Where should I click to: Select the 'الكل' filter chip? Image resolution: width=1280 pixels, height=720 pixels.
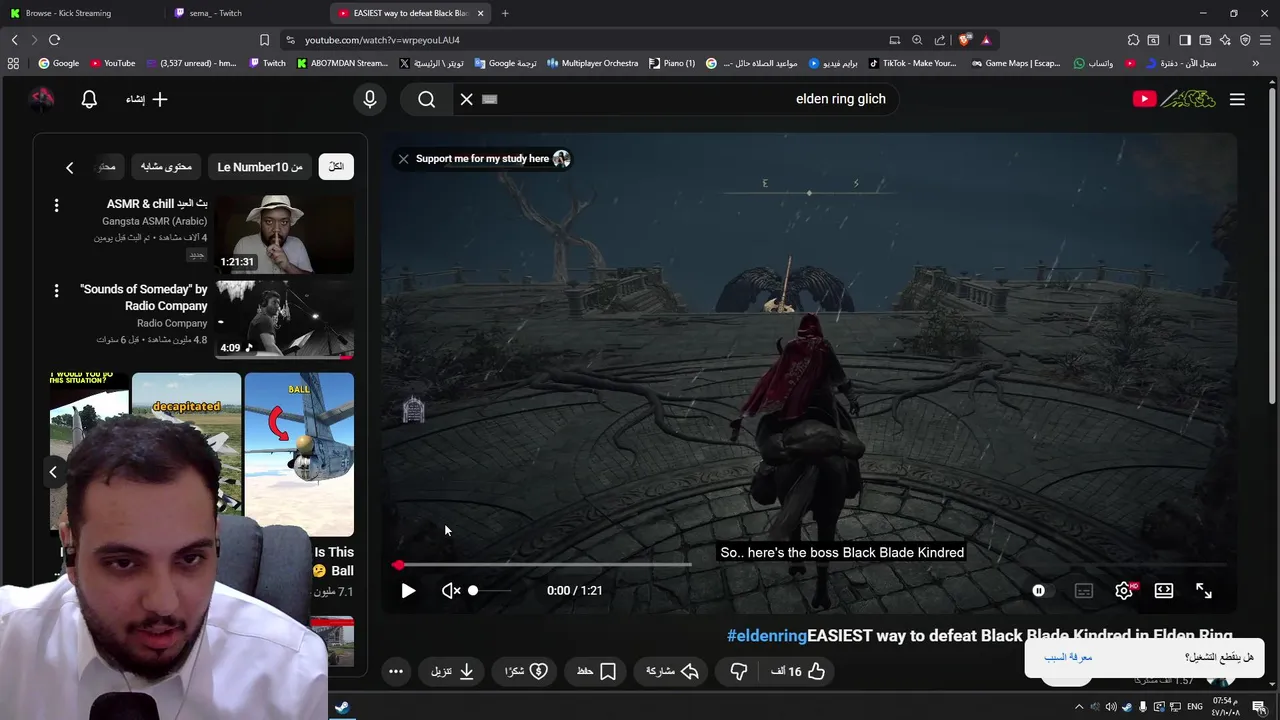click(336, 167)
